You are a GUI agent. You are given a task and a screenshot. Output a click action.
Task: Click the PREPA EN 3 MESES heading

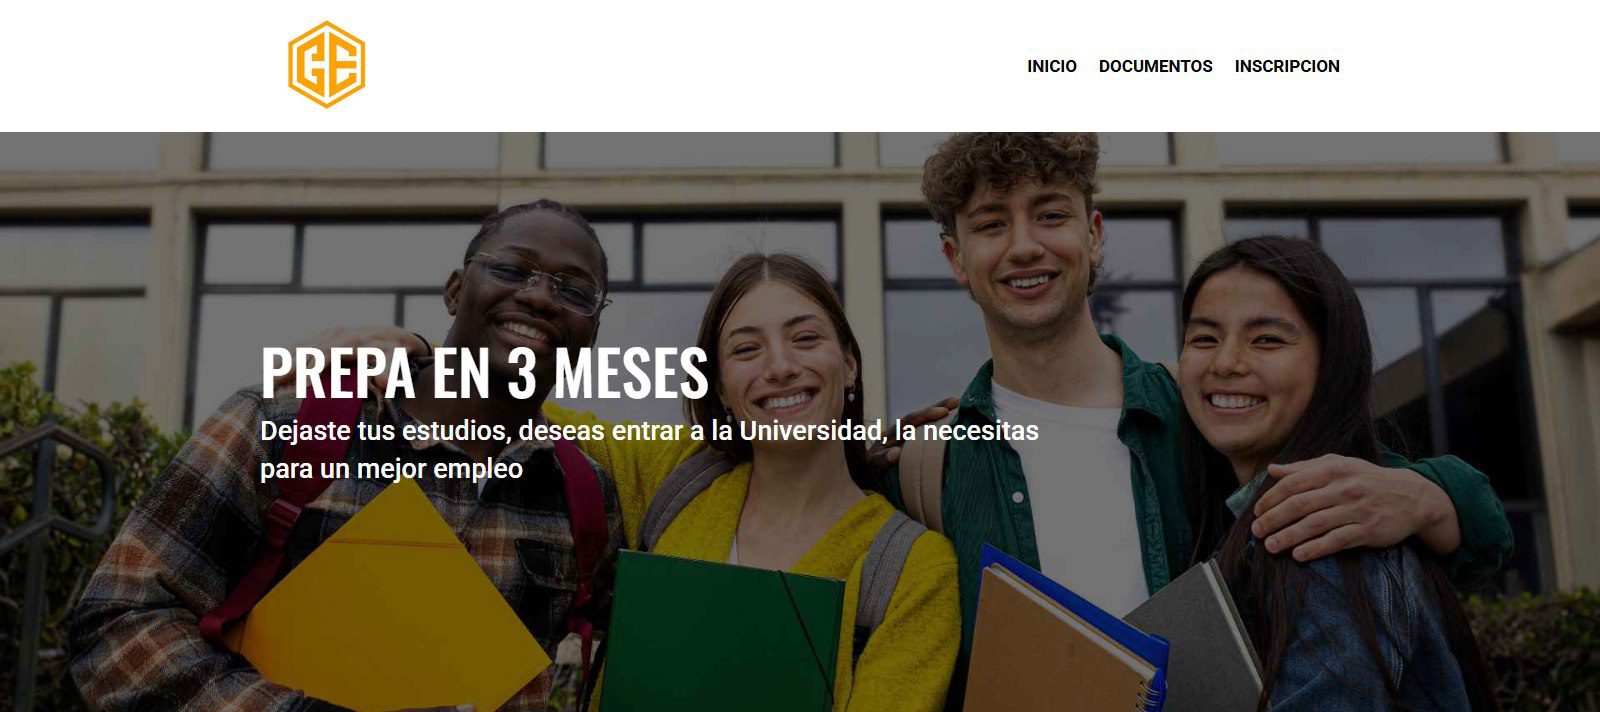[x=484, y=373]
